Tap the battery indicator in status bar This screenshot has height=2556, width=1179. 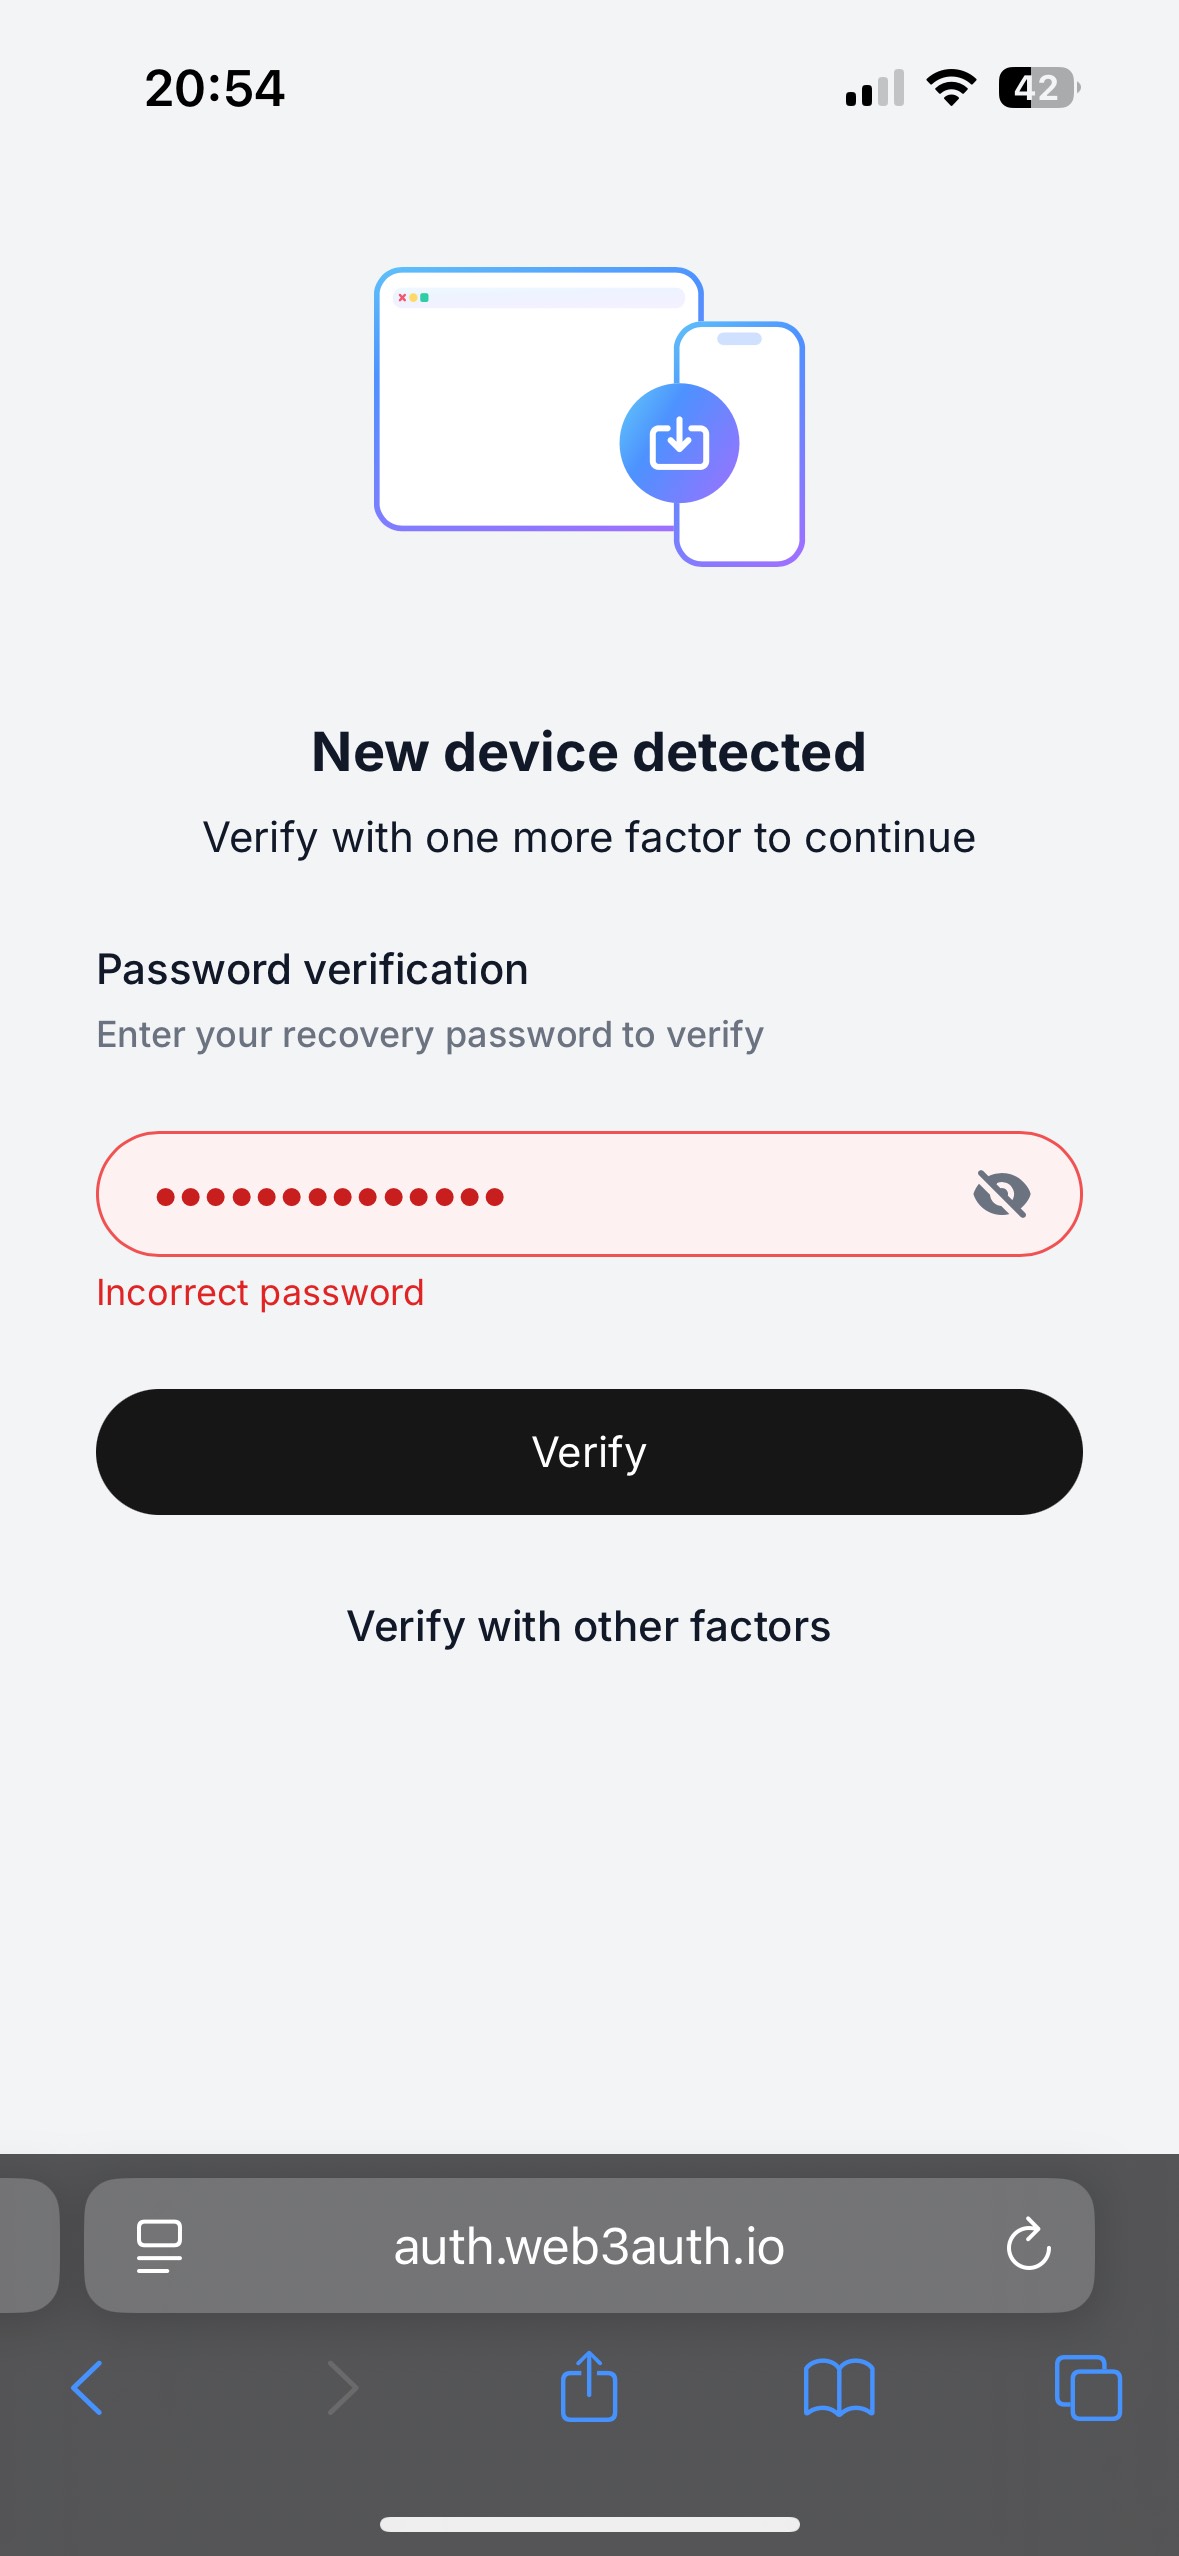[1039, 88]
